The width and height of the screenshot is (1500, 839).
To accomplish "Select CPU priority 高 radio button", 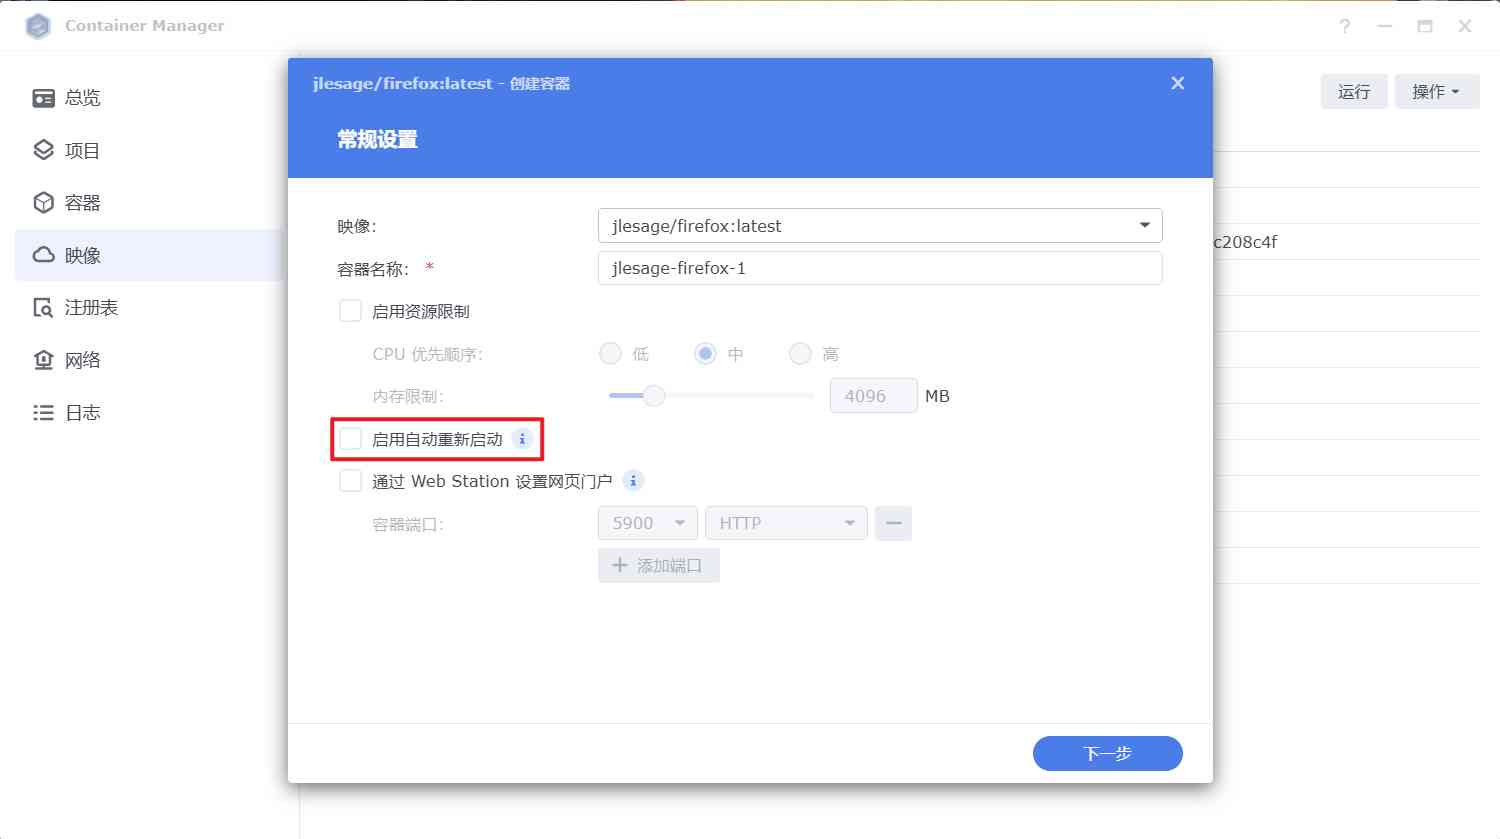I will point(800,354).
